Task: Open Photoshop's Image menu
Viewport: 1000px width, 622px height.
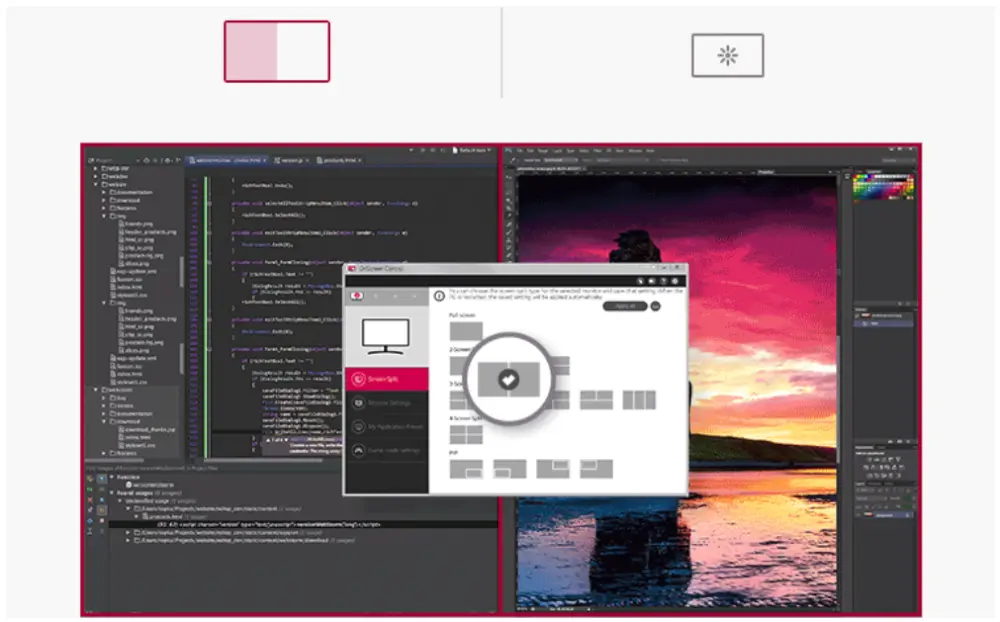Action: (543, 151)
